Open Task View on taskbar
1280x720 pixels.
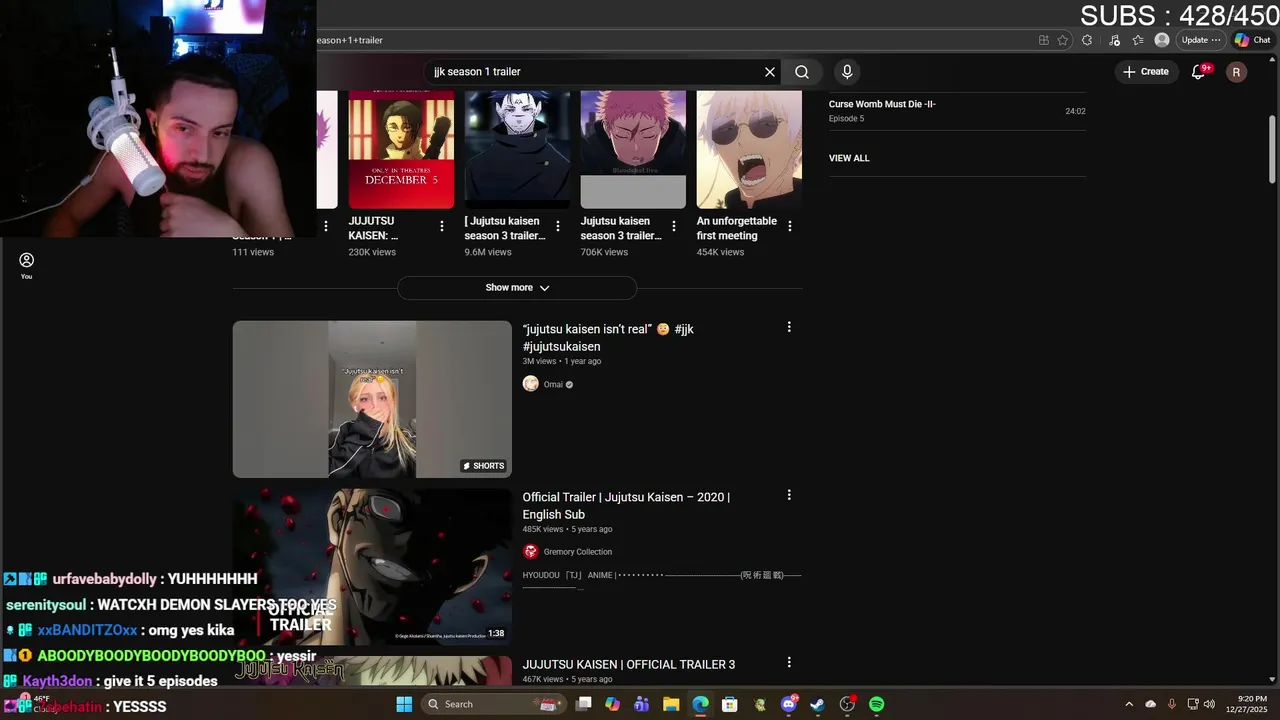pyautogui.click(x=584, y=704)
